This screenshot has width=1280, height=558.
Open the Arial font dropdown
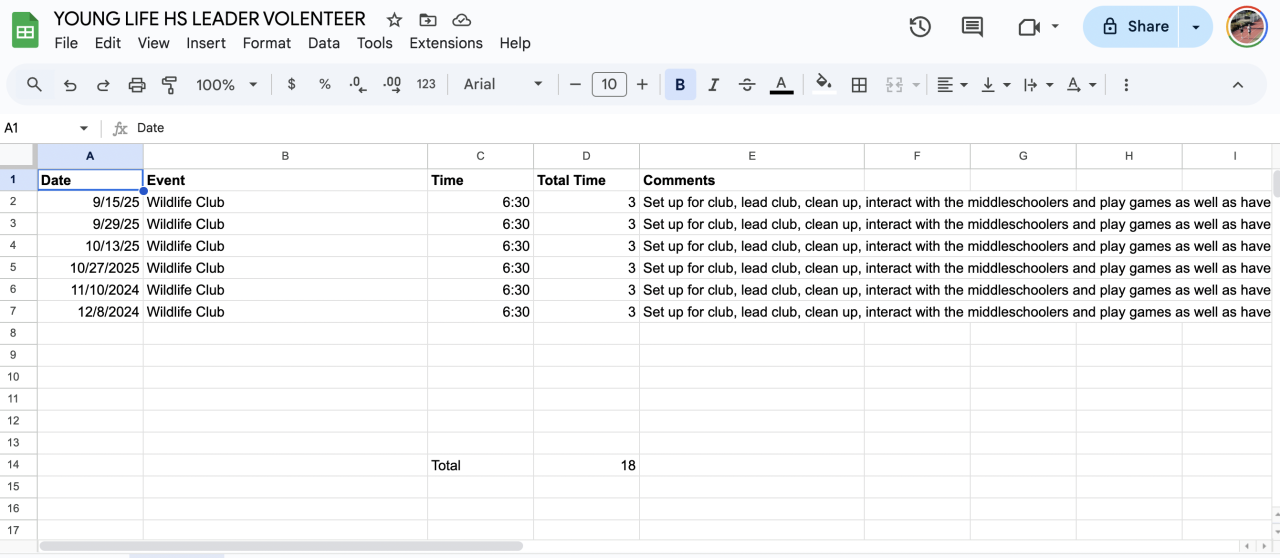503,85
